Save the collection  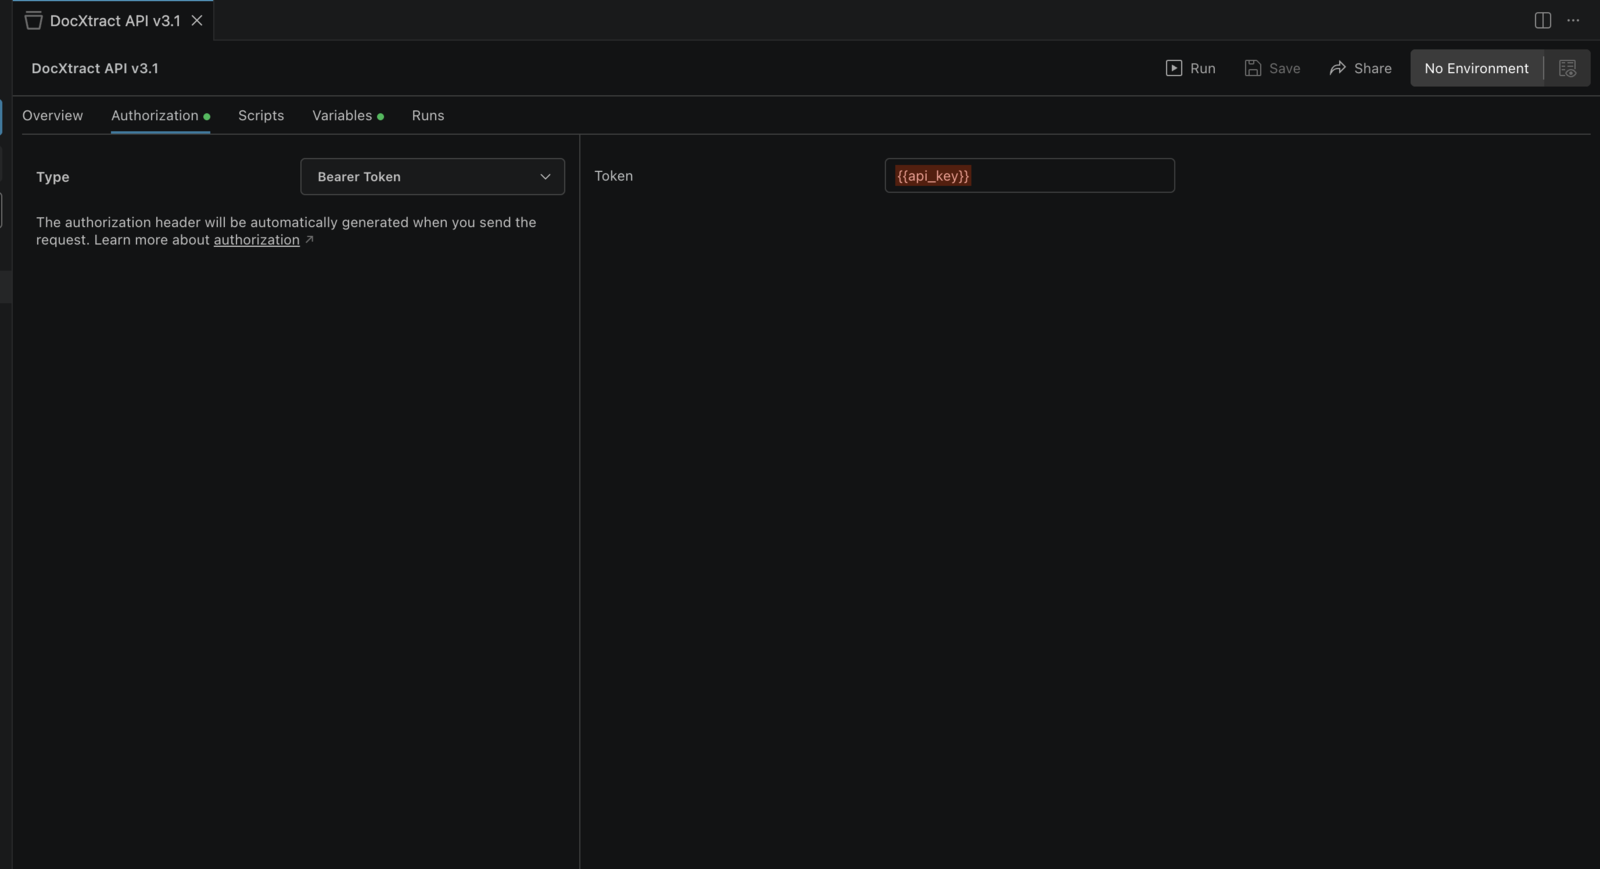click(x=1272, y=68)
